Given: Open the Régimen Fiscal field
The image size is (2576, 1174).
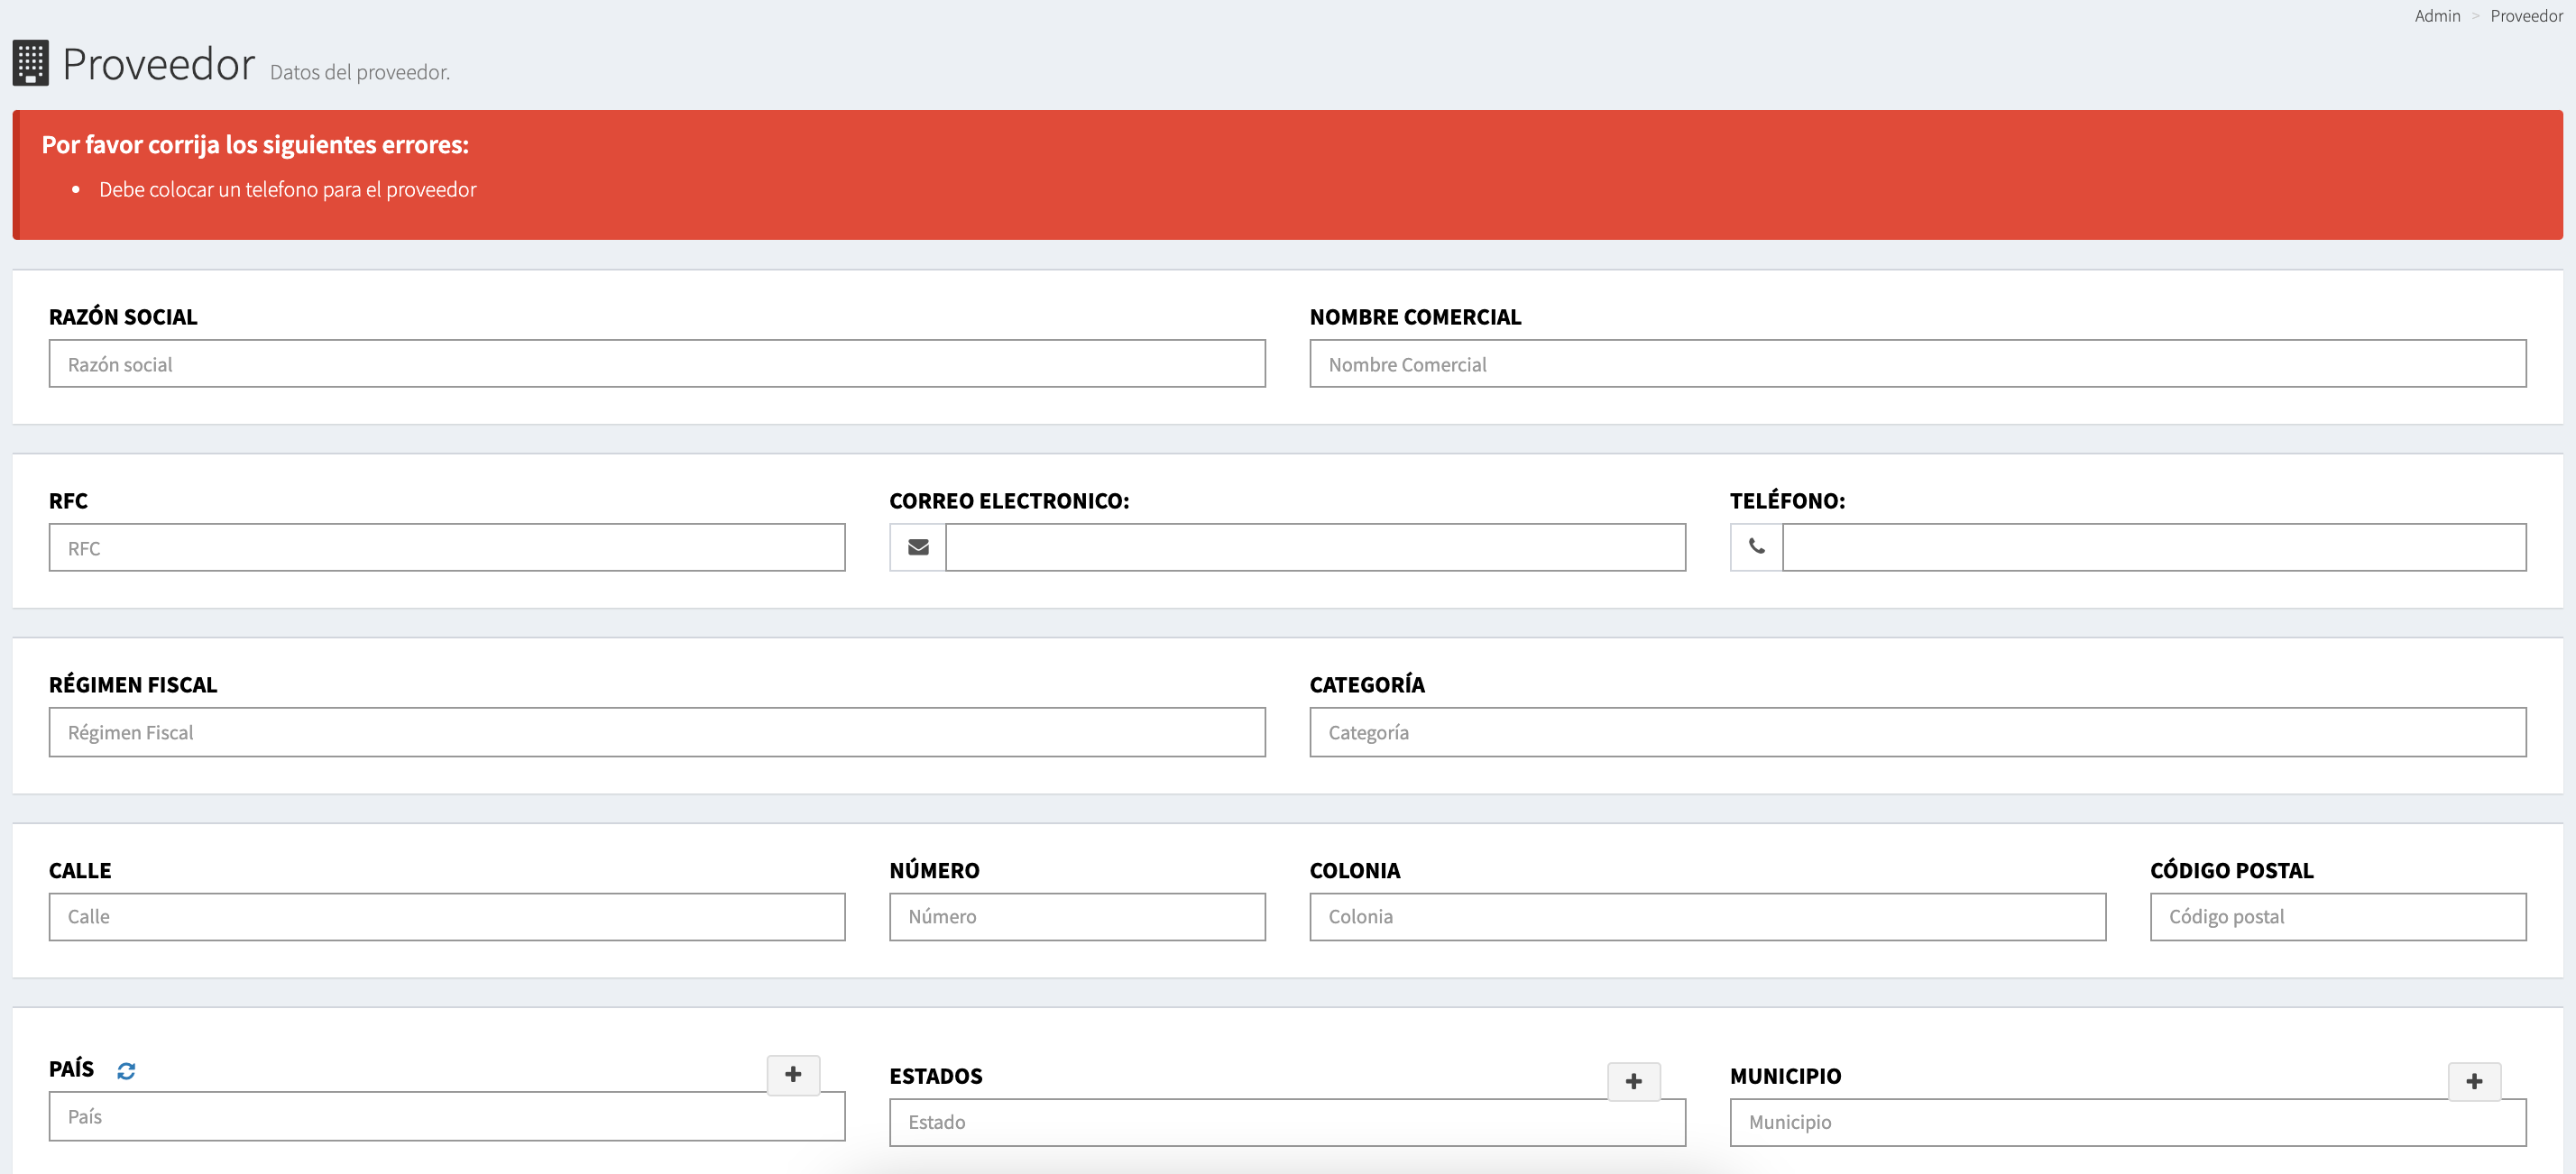Looking at the screenshot, I should click(x=656, y=733).
